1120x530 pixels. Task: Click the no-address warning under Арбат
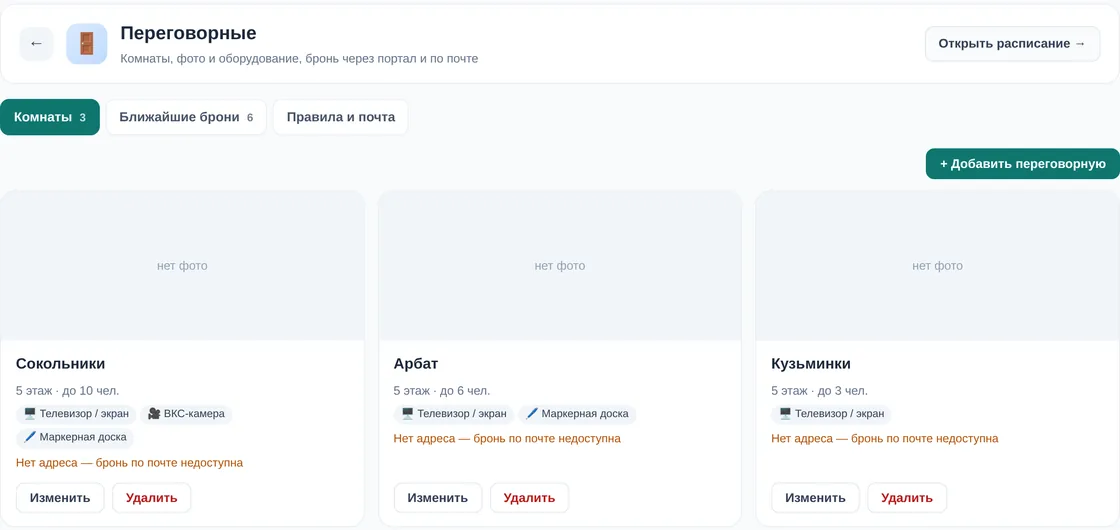507,439
